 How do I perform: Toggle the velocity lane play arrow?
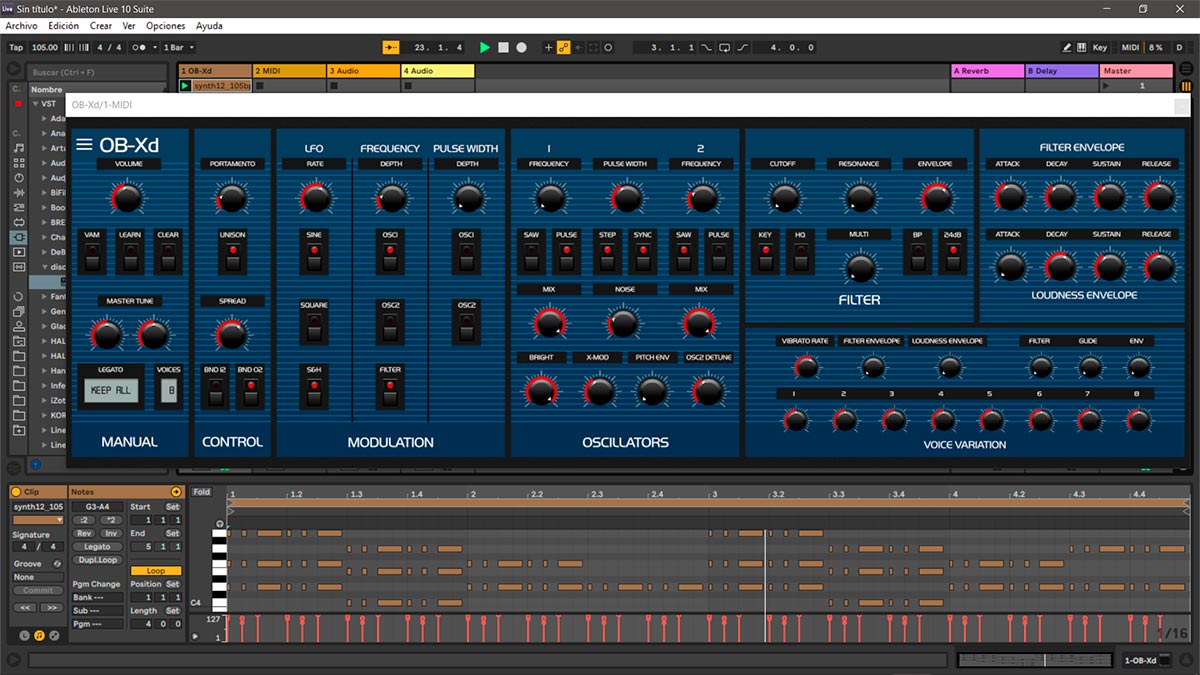pyautogui.click(x=195, y=636)
